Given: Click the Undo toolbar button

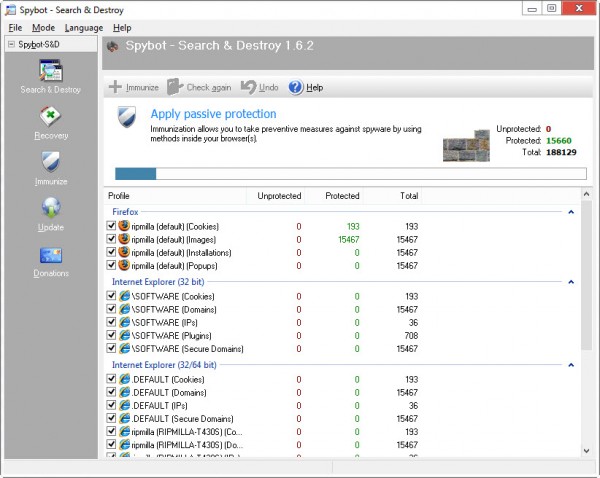Looking at the screenshot, I should click(260, 88).
